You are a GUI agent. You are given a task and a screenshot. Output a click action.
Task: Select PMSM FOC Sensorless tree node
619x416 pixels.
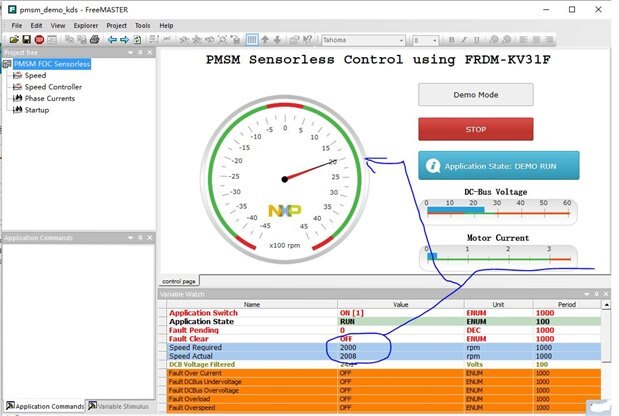click(x=52, y=64)
